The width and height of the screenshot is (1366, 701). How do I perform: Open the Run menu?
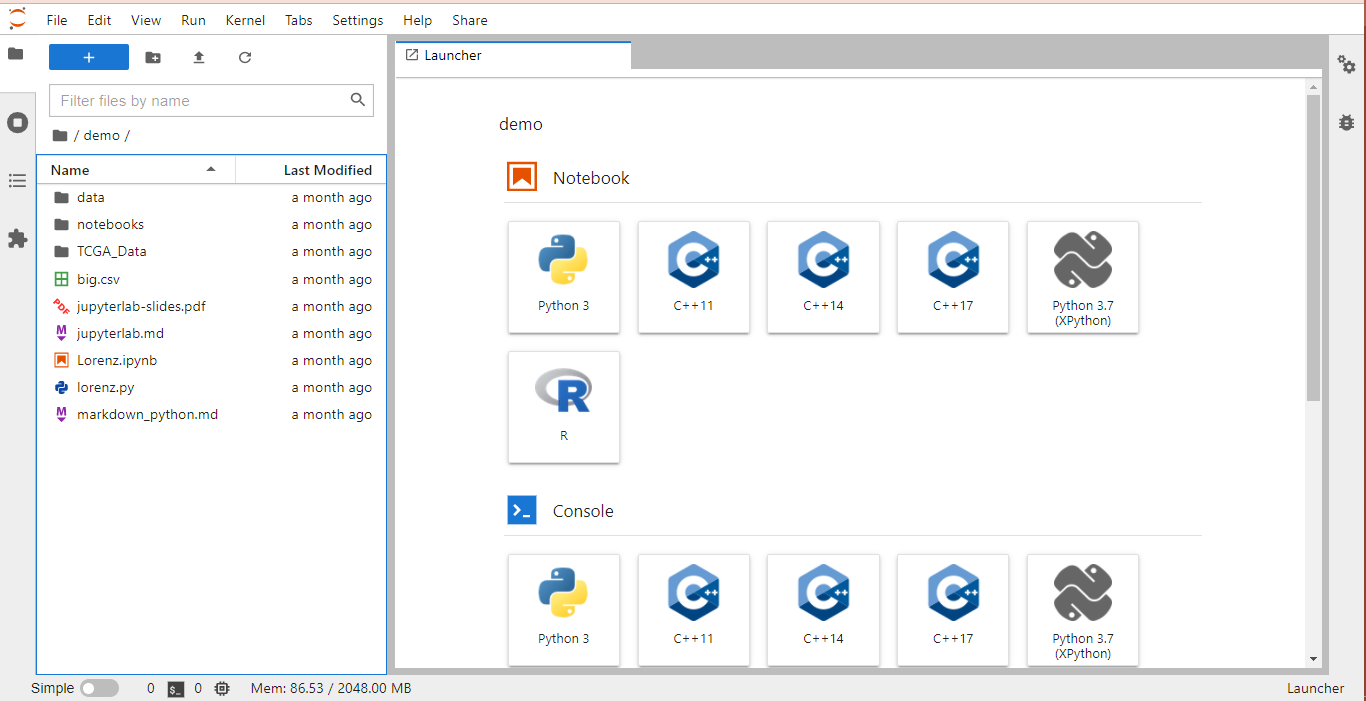[x=193, y=20]
